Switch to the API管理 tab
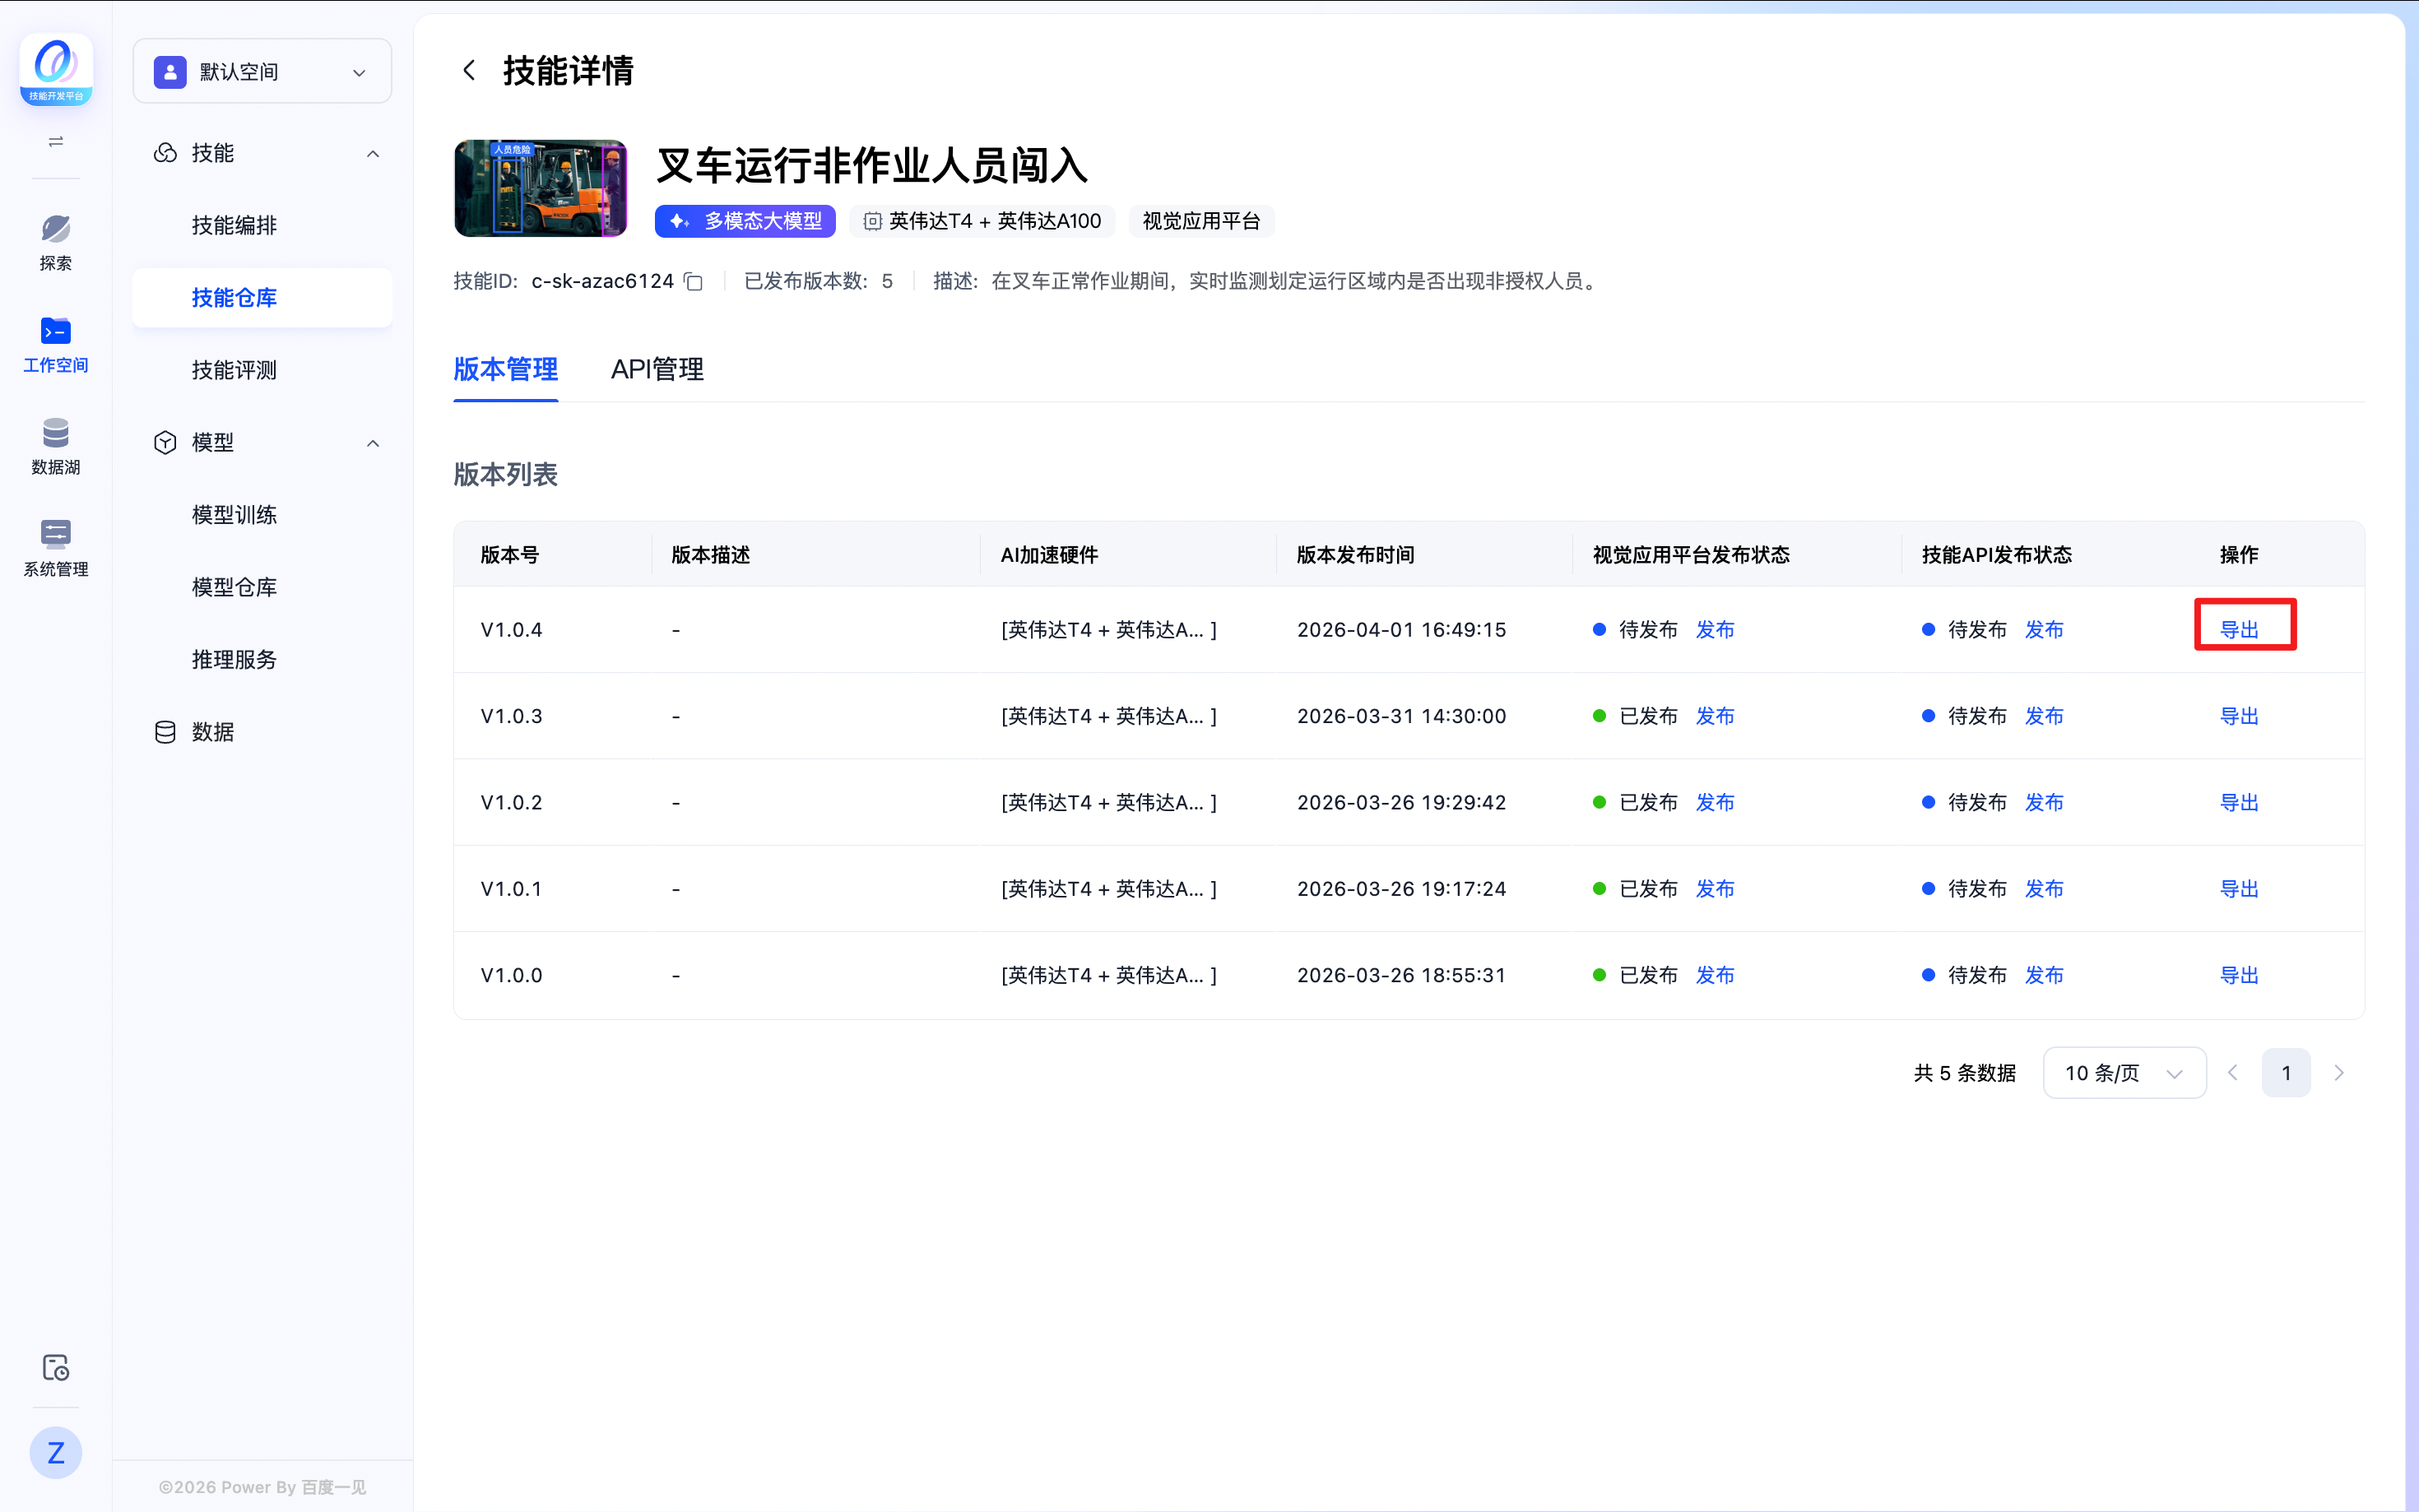 (x=657, y=370)
